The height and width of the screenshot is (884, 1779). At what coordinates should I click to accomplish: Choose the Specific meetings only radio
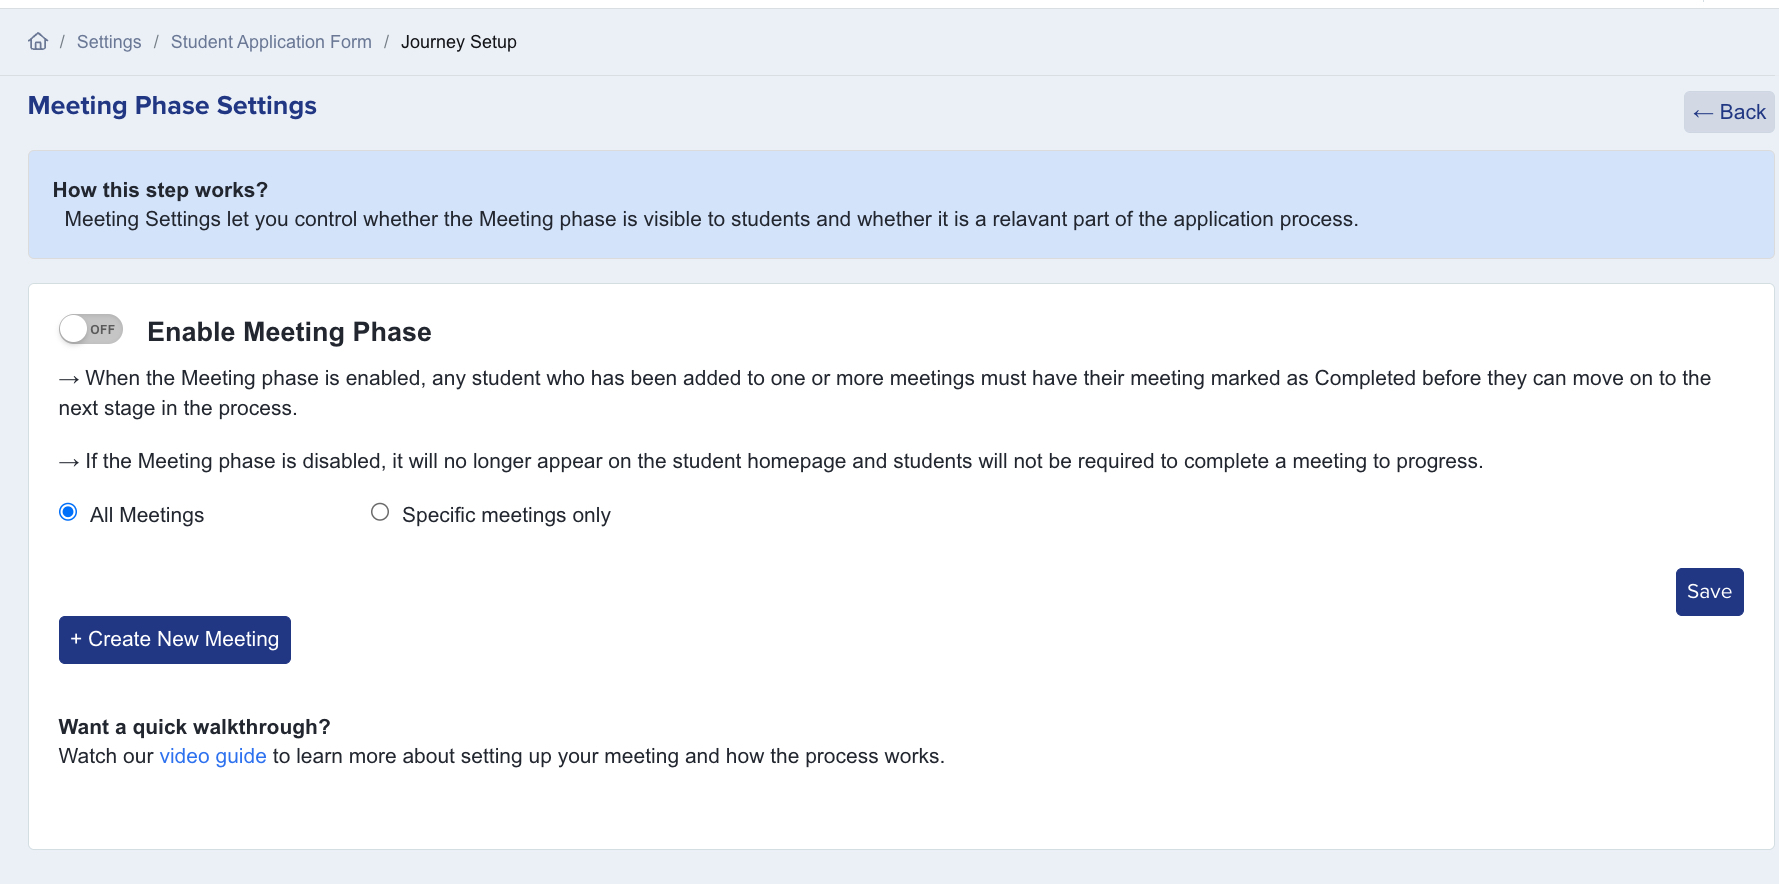coord(380,512)
